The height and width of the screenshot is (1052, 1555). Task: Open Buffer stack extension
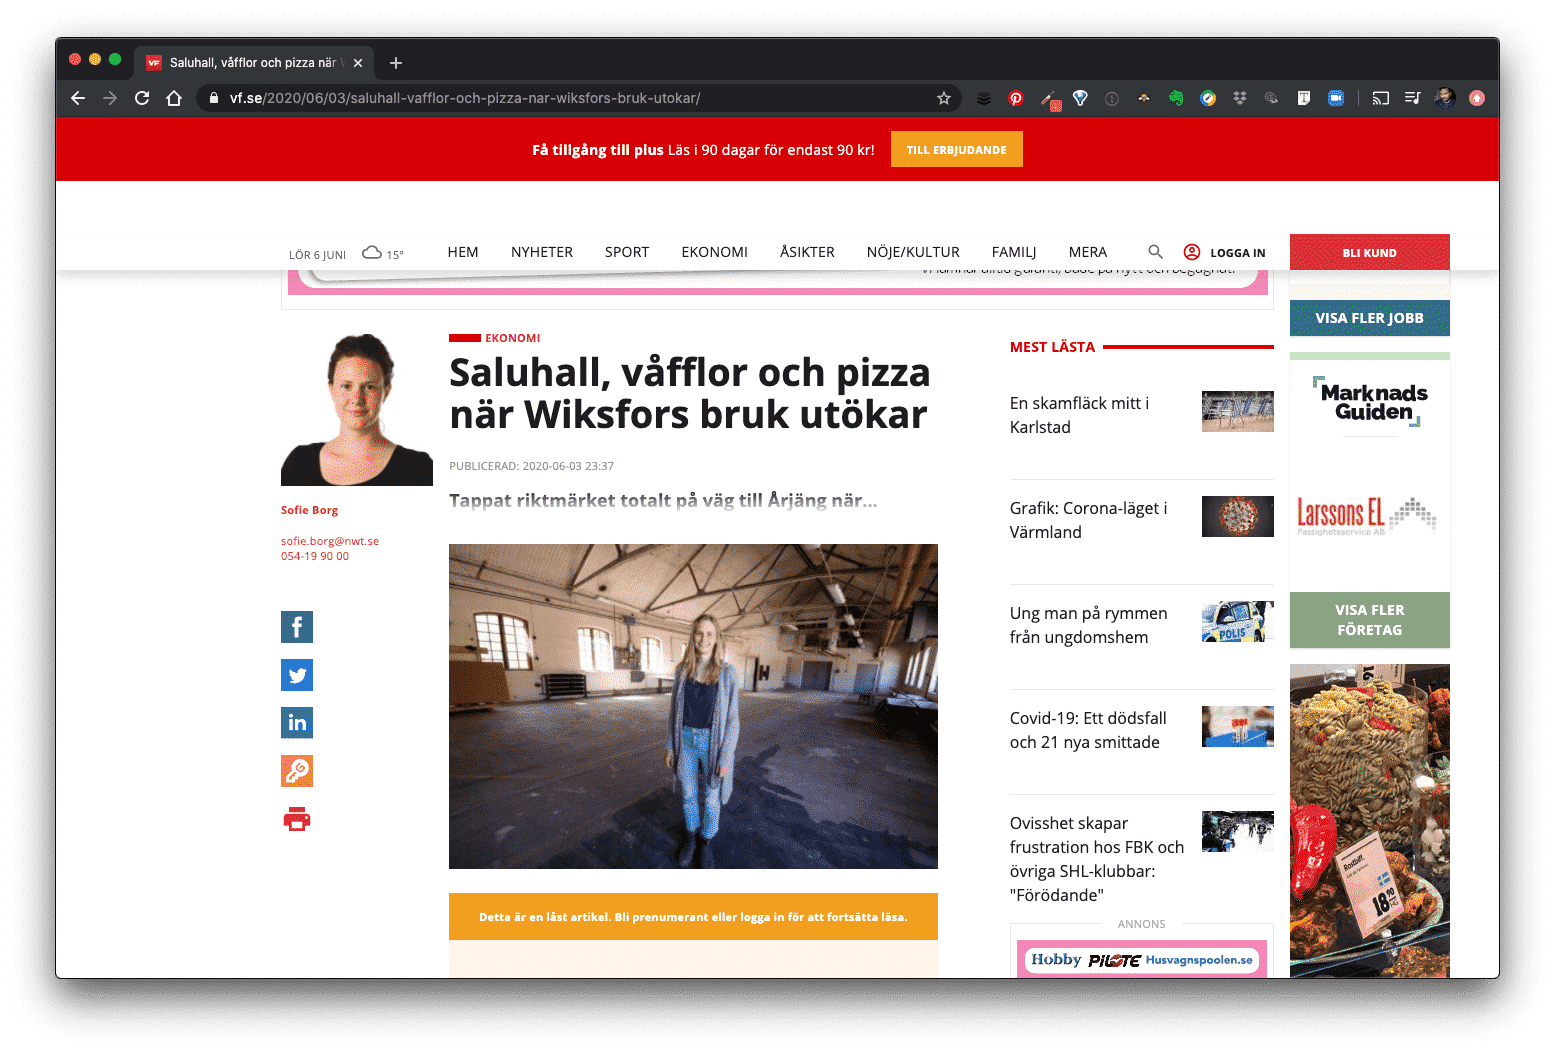pyautogui.click(x=984, y=98)
